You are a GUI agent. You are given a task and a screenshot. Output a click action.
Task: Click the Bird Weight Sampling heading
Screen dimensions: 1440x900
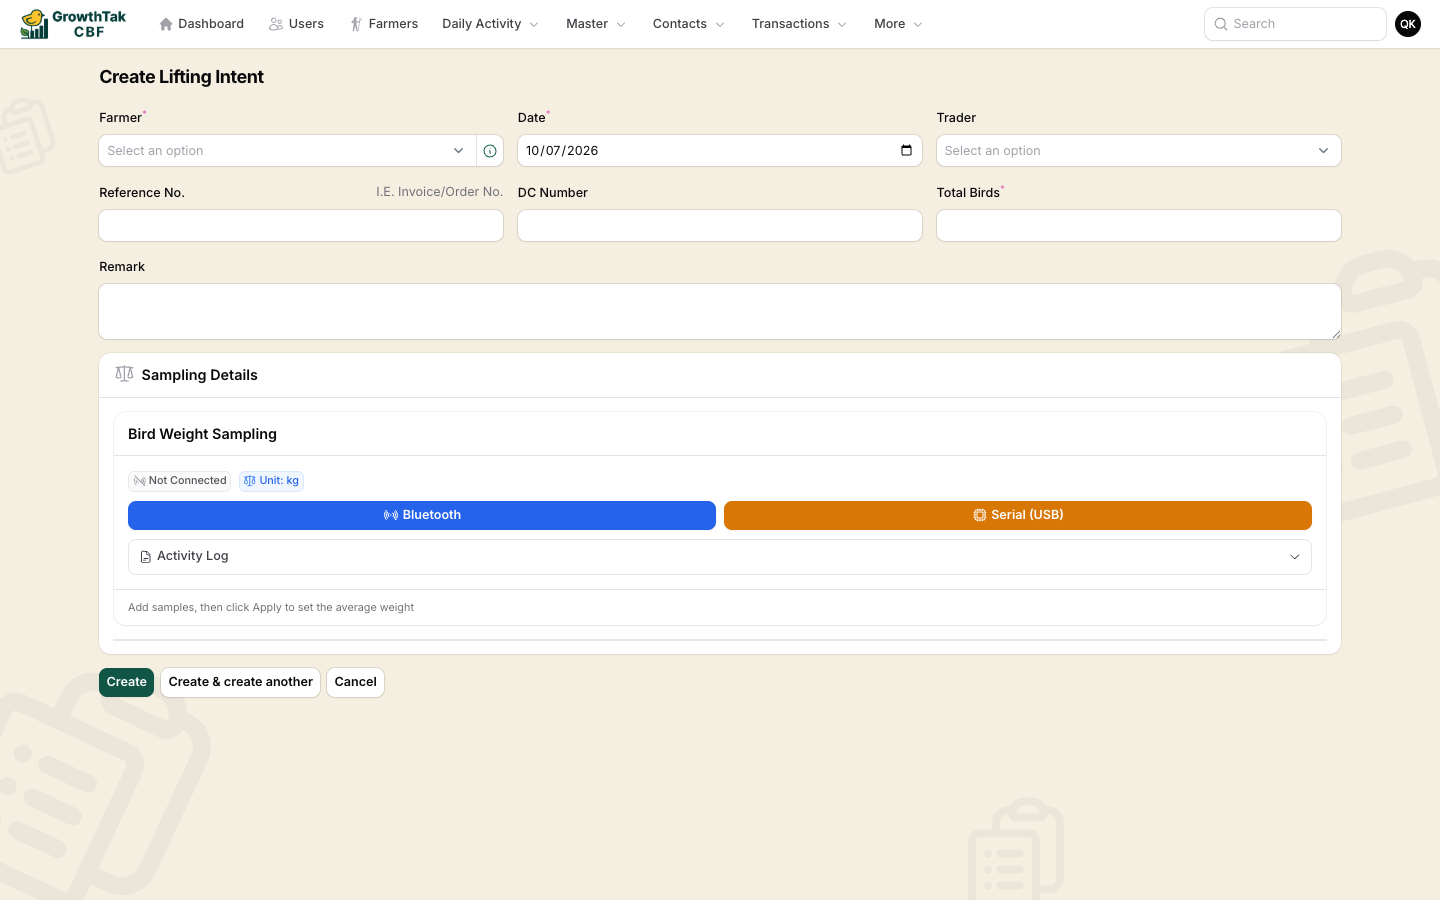[202, 434]
